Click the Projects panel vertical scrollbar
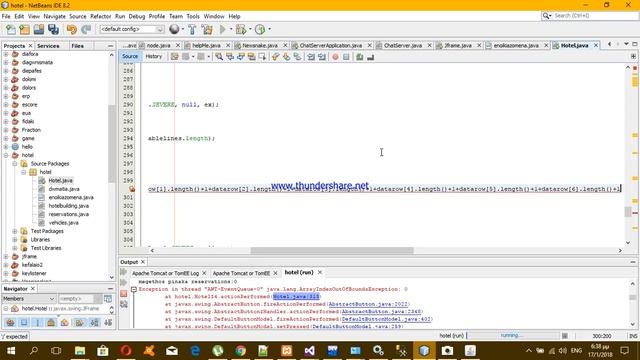Screen dimensions: 640x360 111,144
